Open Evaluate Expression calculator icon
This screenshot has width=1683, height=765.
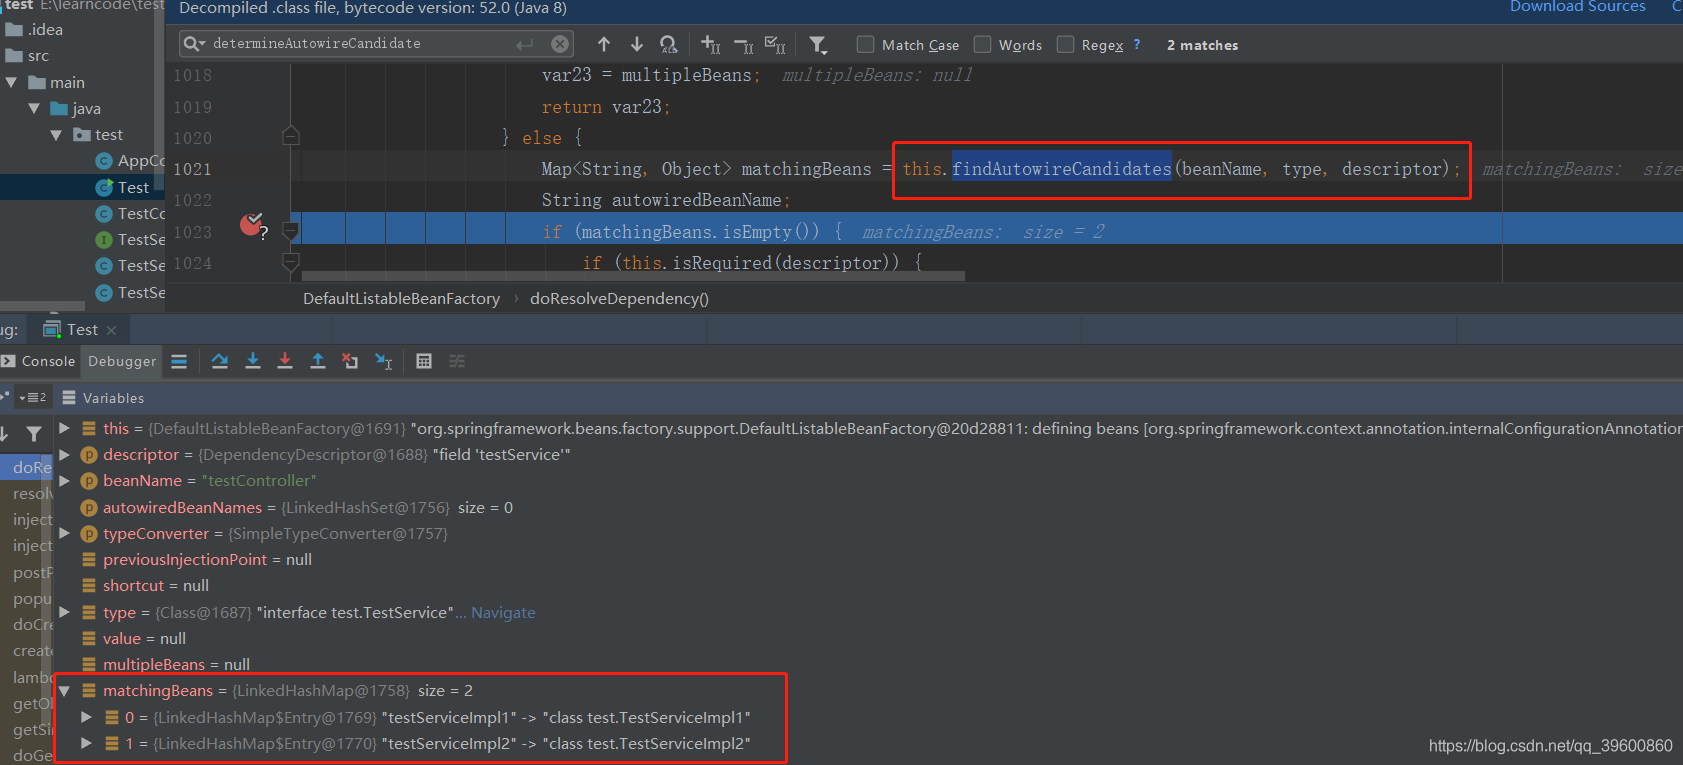point(424,361)
